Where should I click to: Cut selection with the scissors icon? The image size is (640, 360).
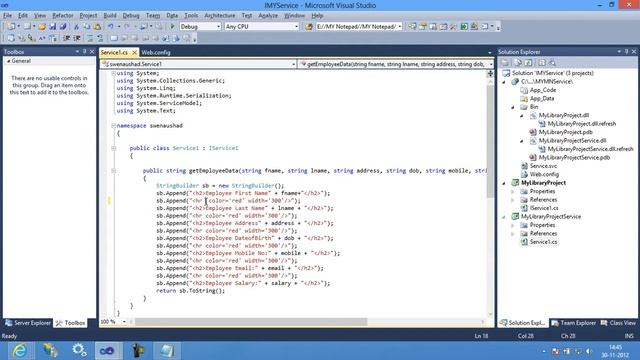point(76,27)
